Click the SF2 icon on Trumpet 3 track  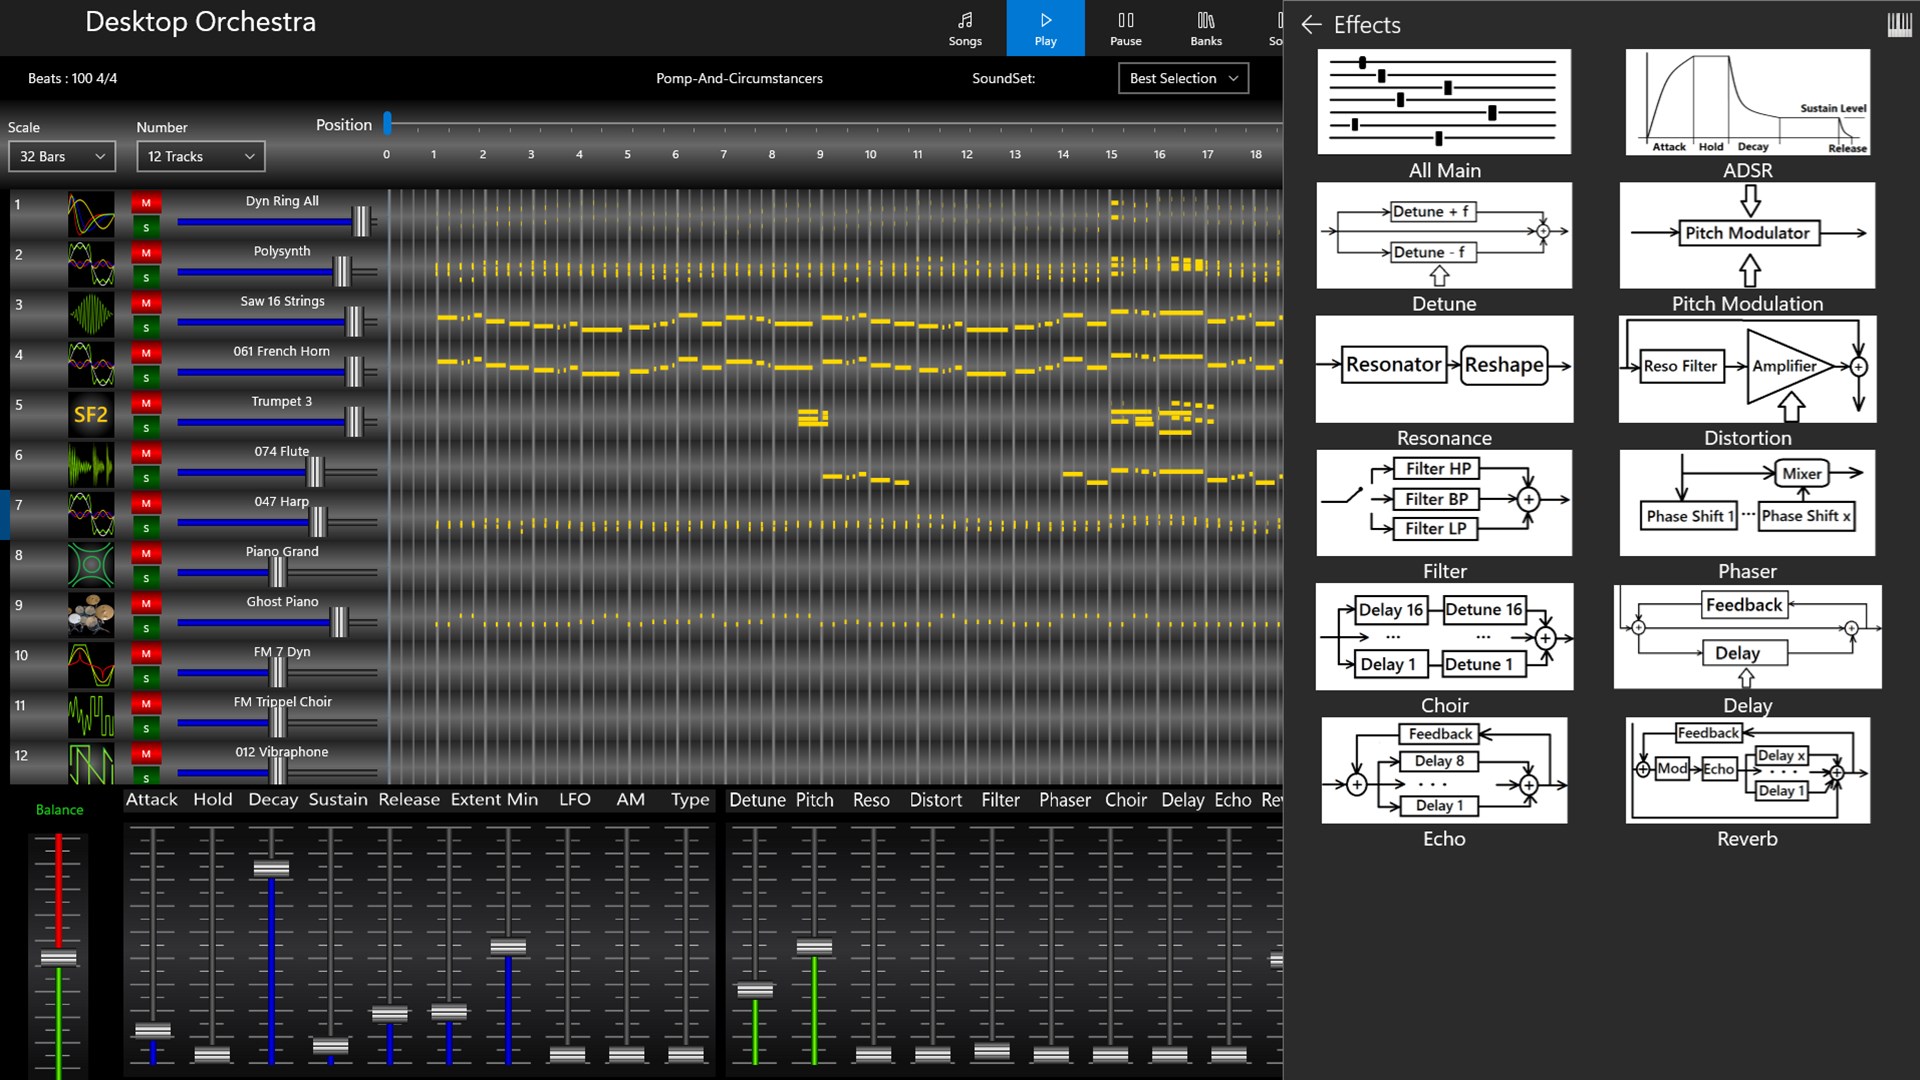91,414
